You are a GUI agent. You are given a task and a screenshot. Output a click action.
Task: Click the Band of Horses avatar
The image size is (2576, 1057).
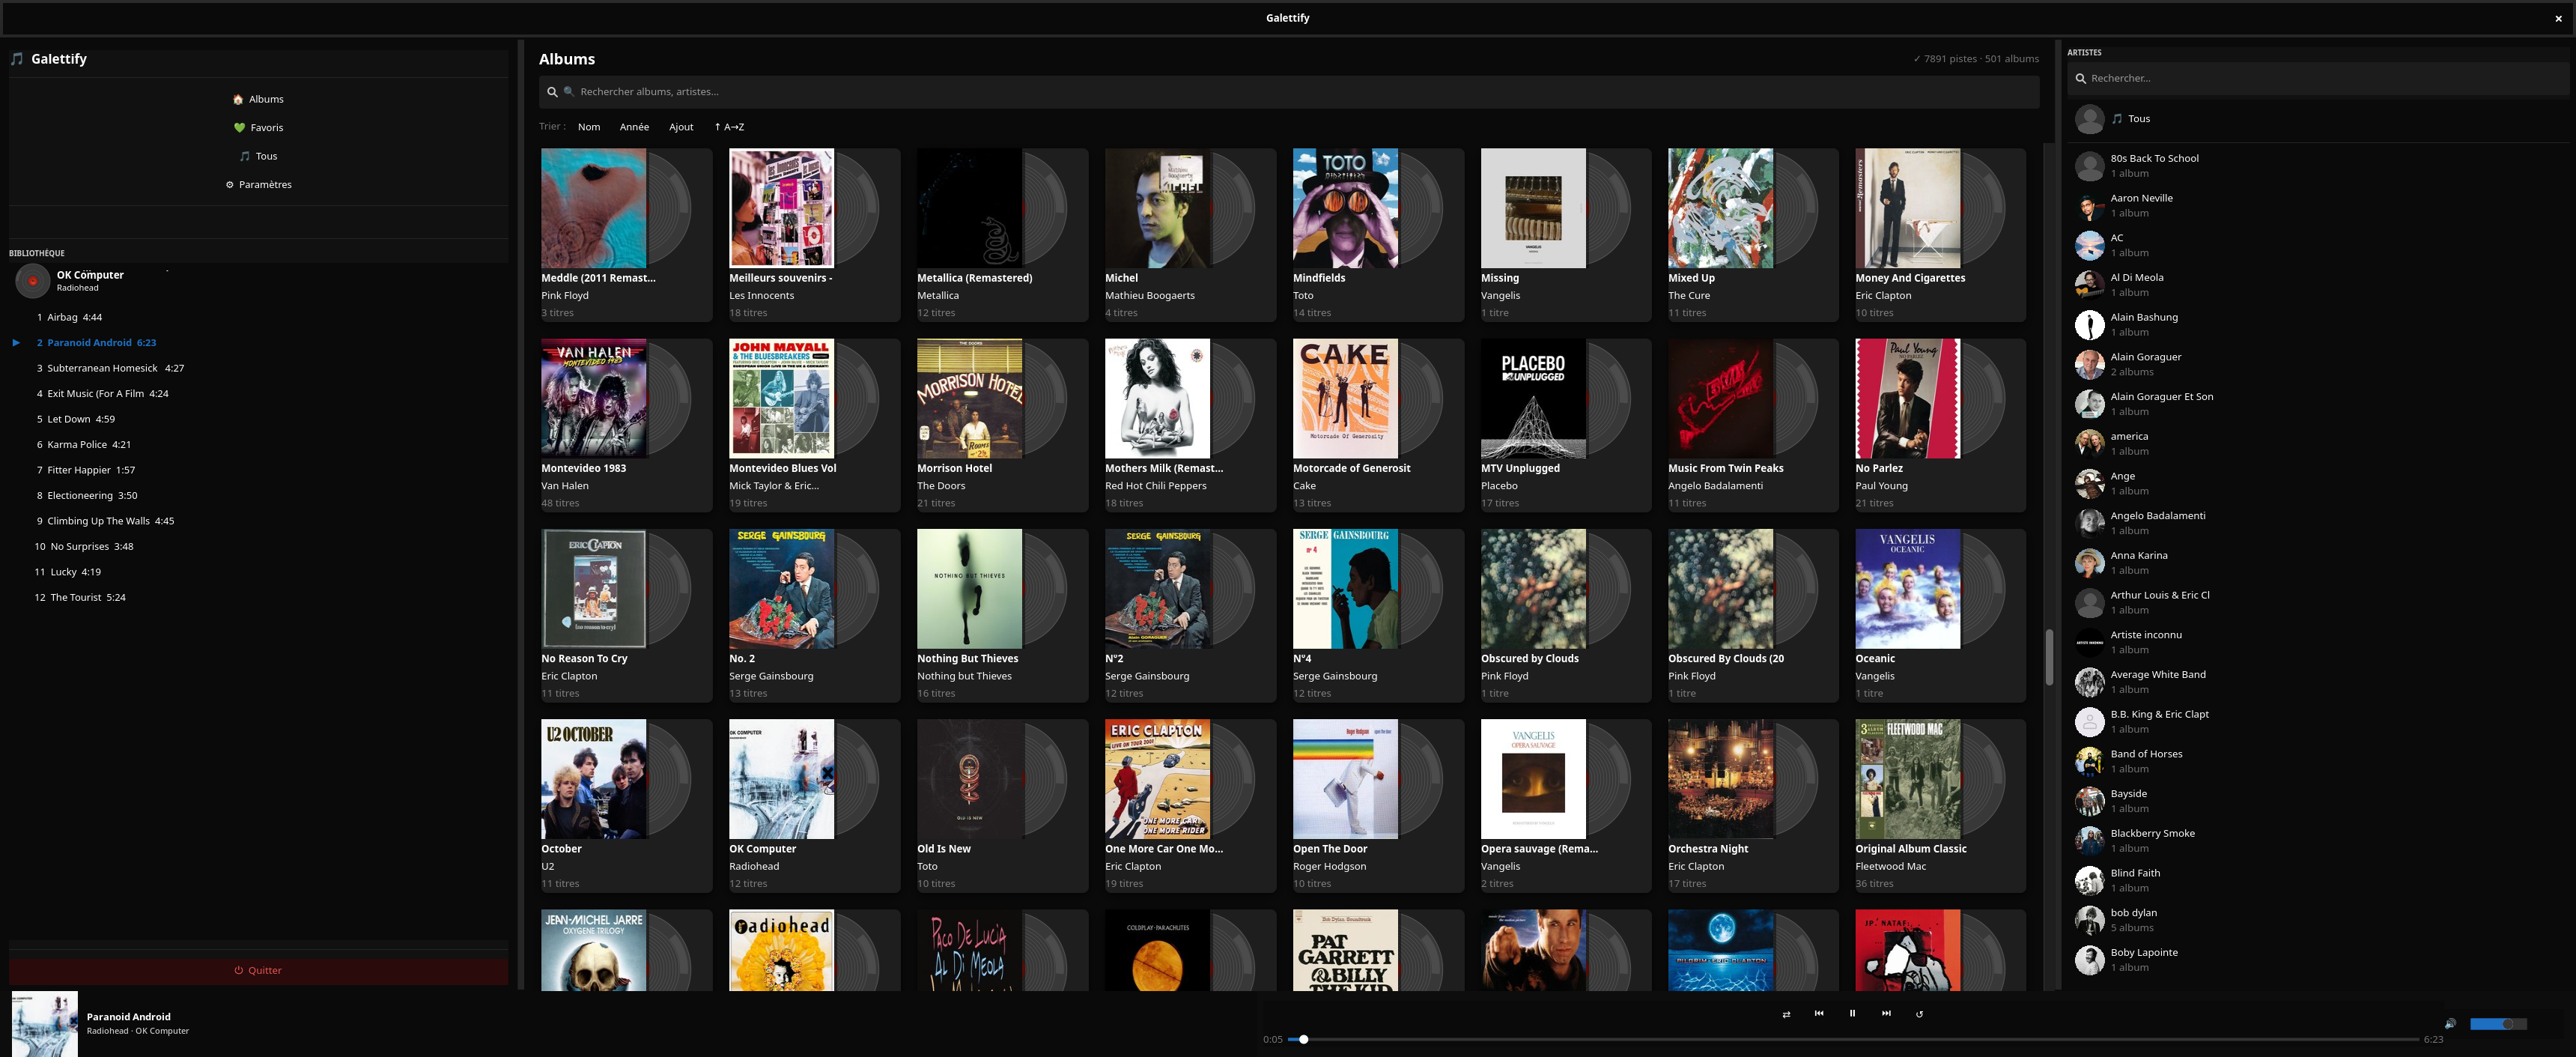point(2089,762)
